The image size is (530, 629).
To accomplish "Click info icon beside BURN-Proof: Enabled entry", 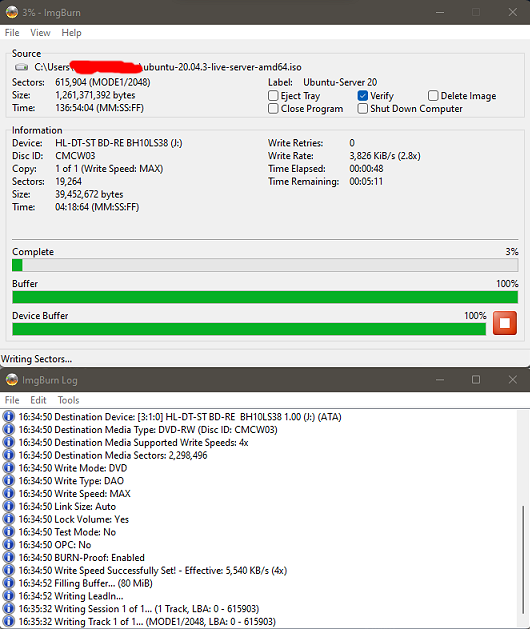I will tap(8, 558).
